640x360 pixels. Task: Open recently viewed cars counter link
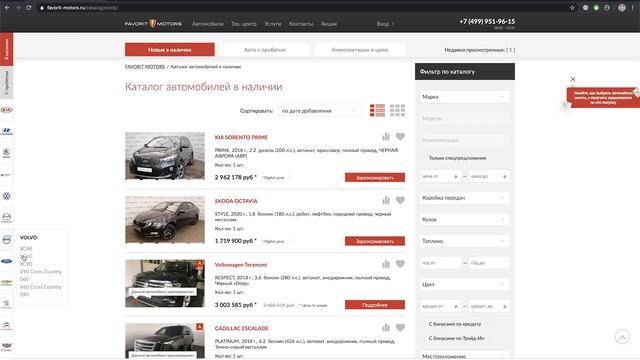(x=510, y=50)
